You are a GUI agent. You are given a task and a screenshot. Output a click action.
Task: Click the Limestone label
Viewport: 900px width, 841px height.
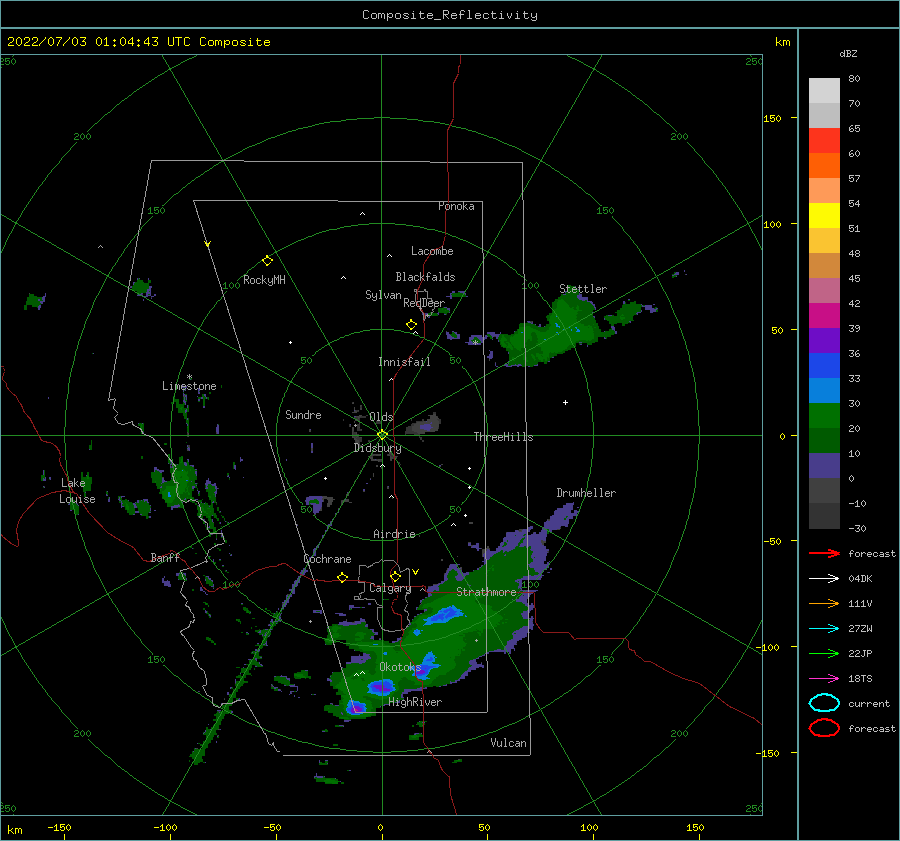point(189,386)
